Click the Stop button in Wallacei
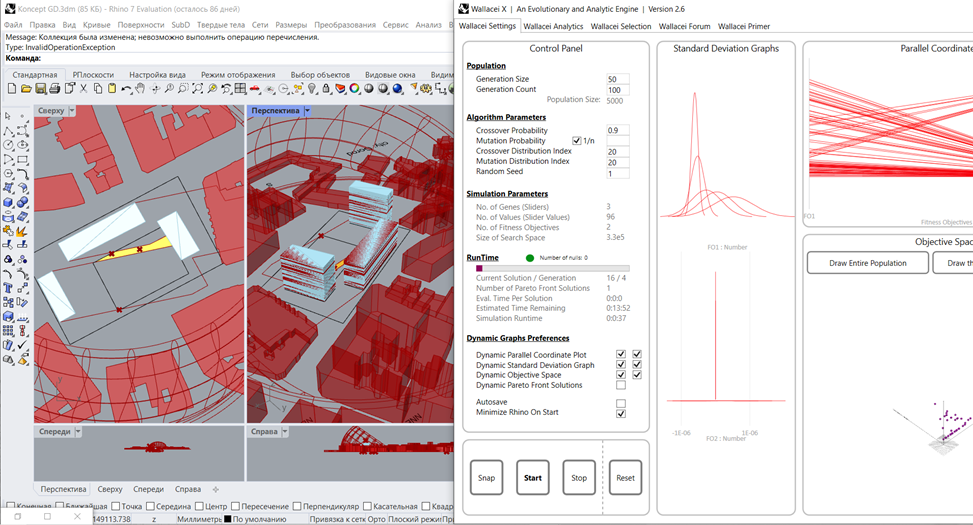Image resolution: width=973 pixels, height=525 pixels. (x=579, y=477)
